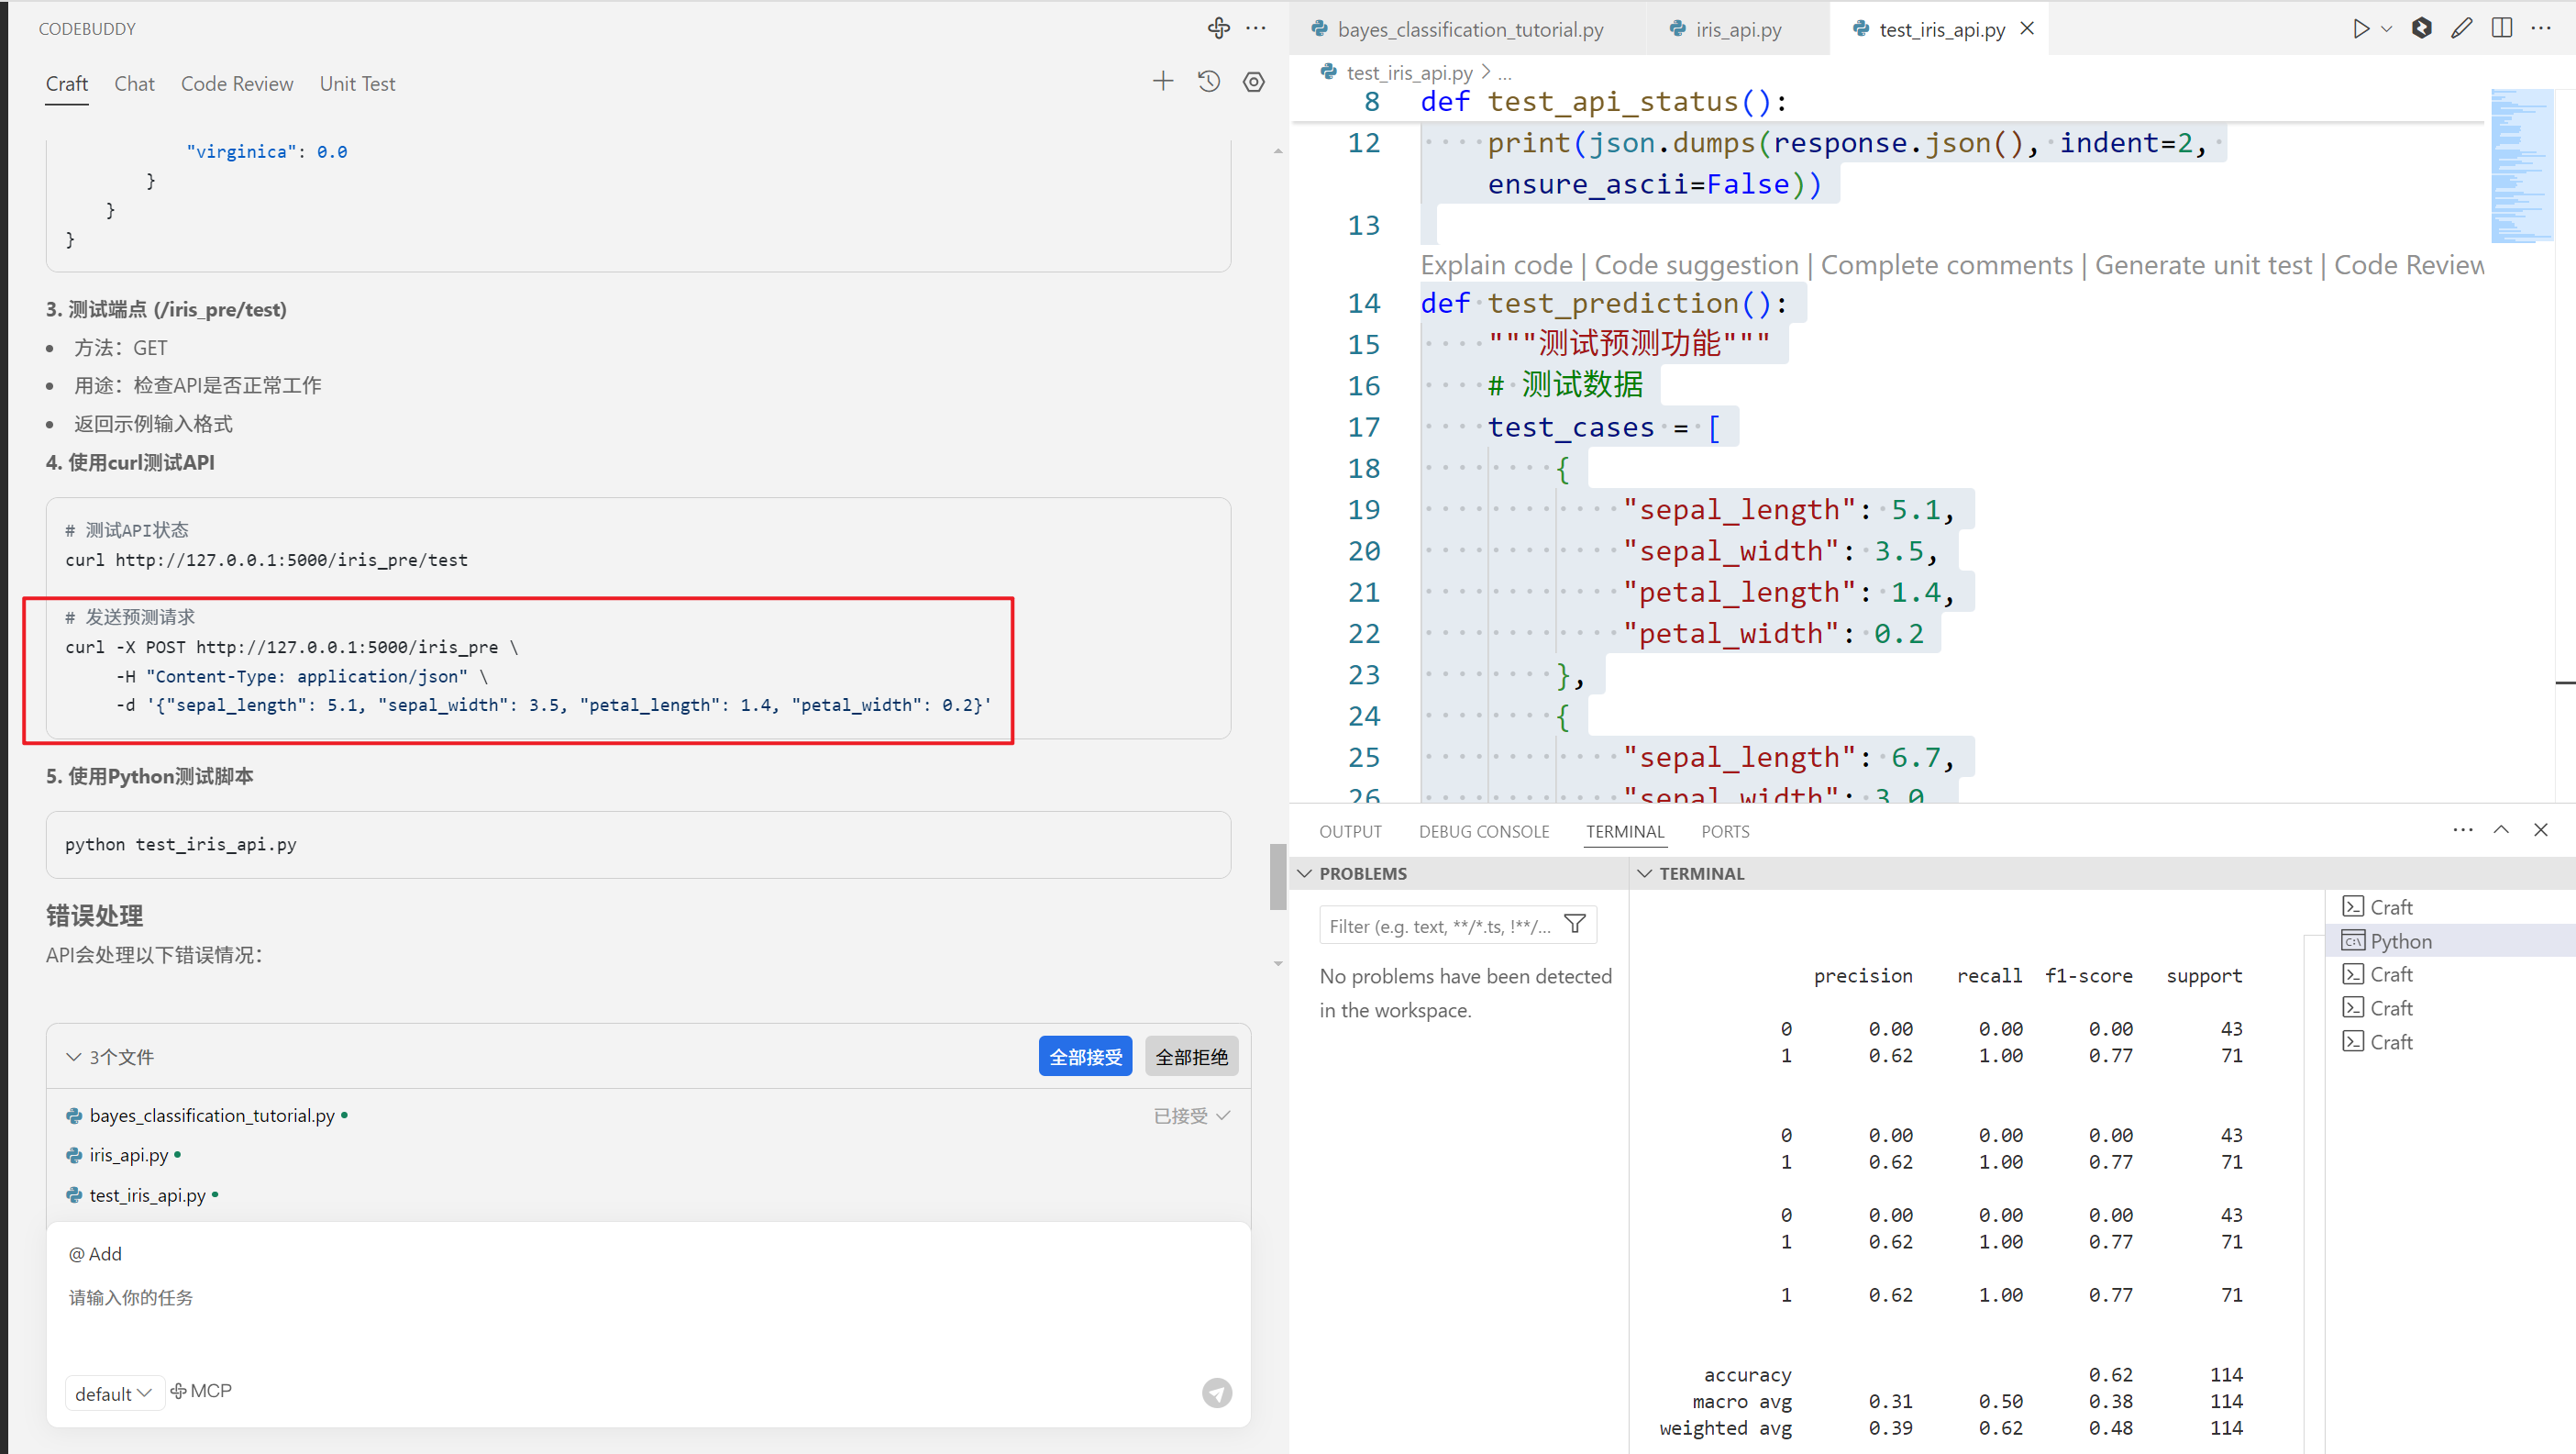Open editor more actions ellipsis
This screenshot has width=2576, height=1454.
pyautogui.click(x=2541, y=28)
